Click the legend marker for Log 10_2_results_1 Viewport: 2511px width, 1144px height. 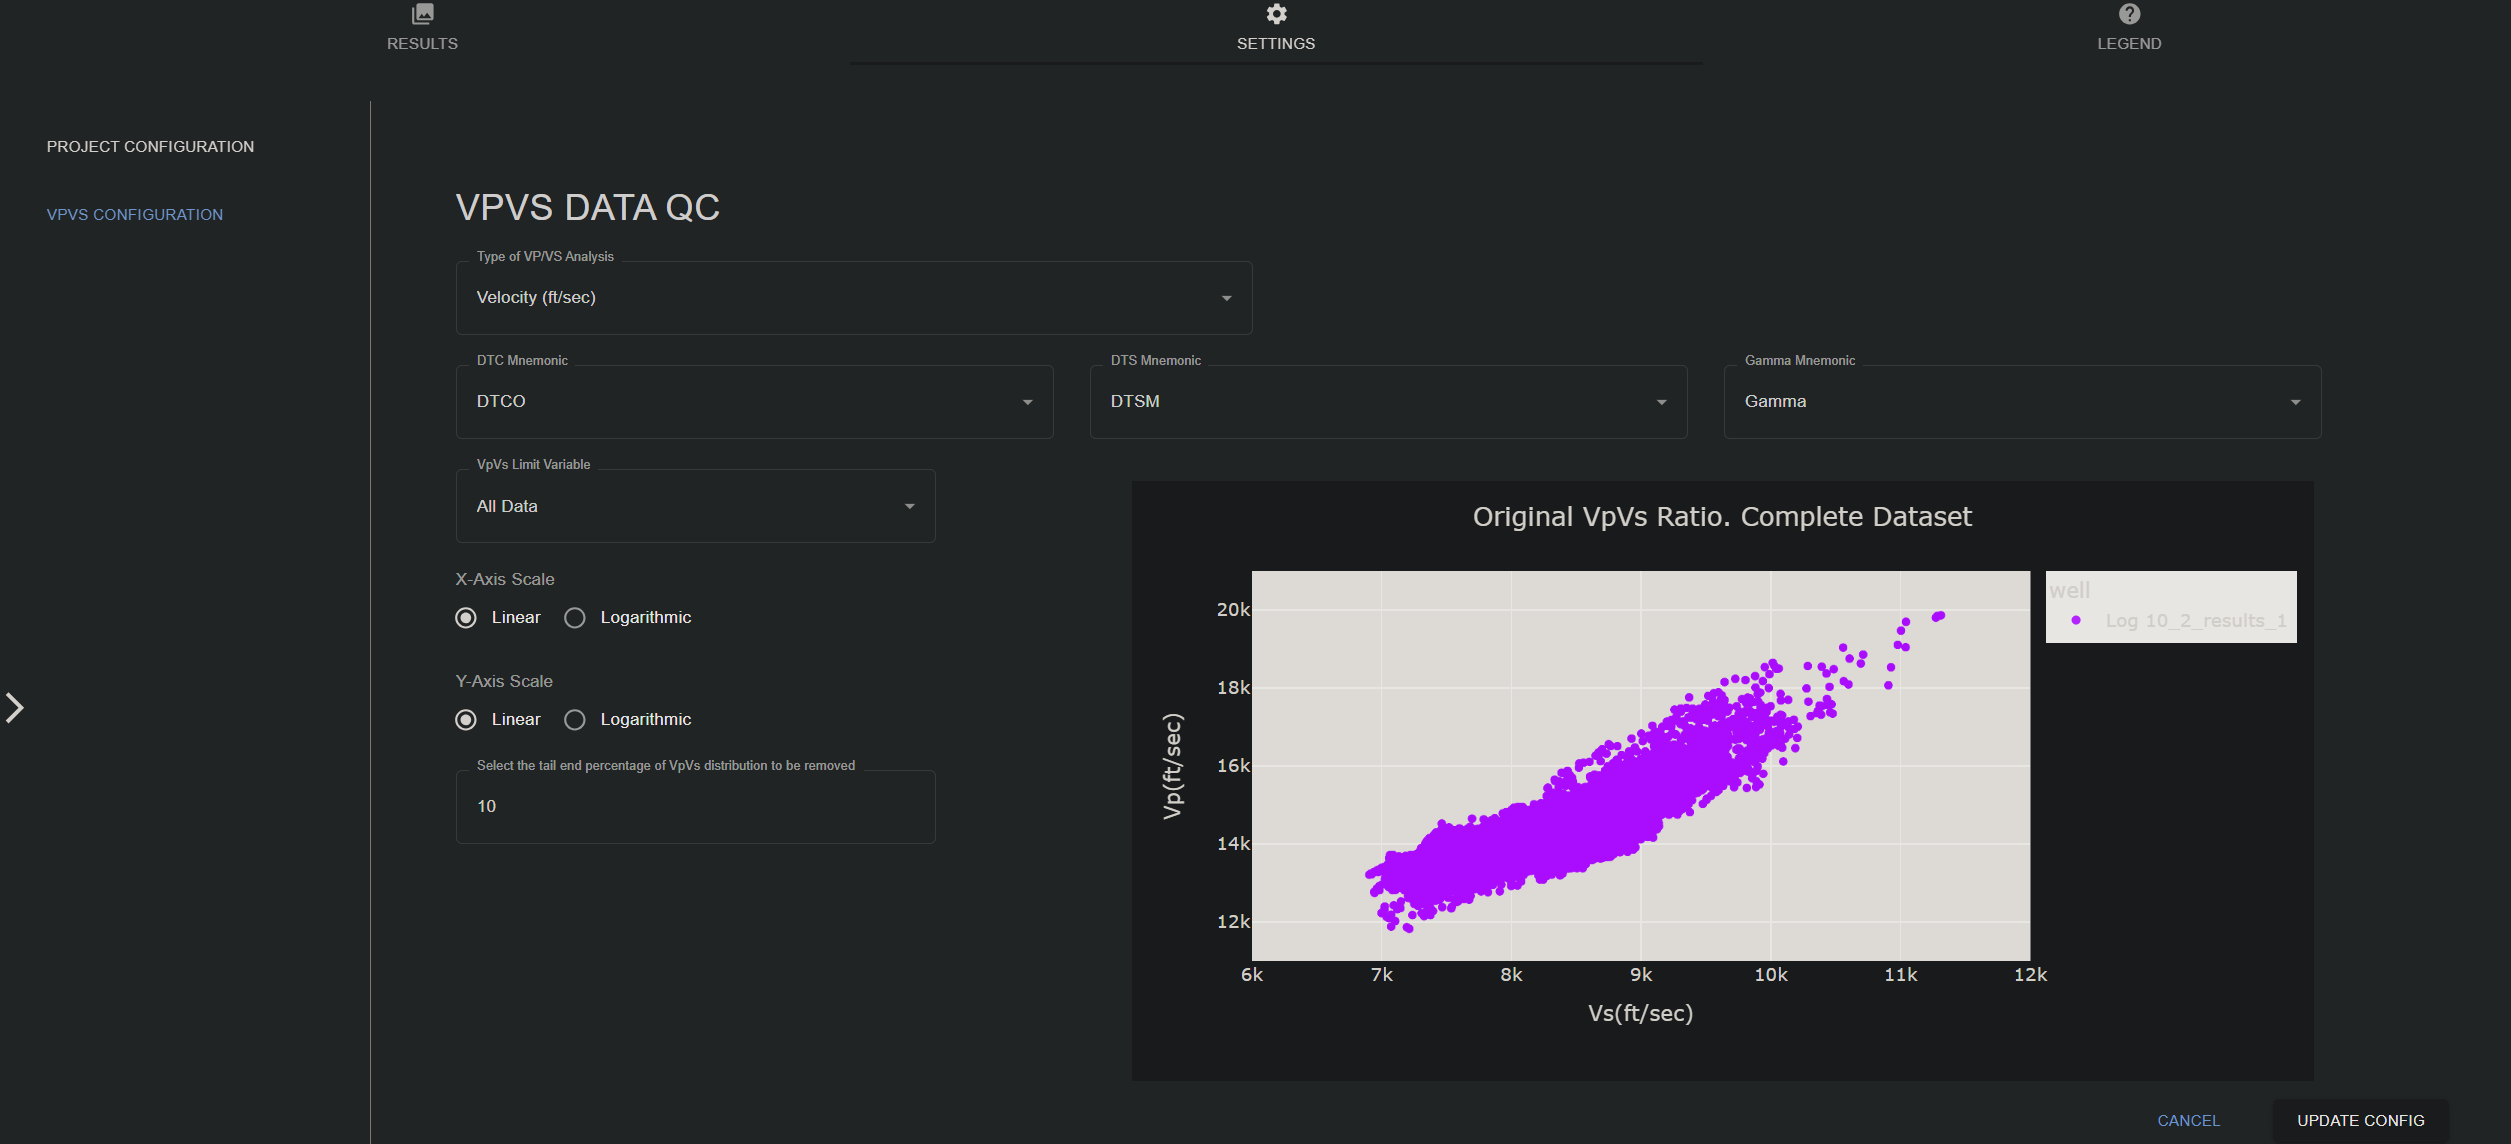tap(2077, 620)
